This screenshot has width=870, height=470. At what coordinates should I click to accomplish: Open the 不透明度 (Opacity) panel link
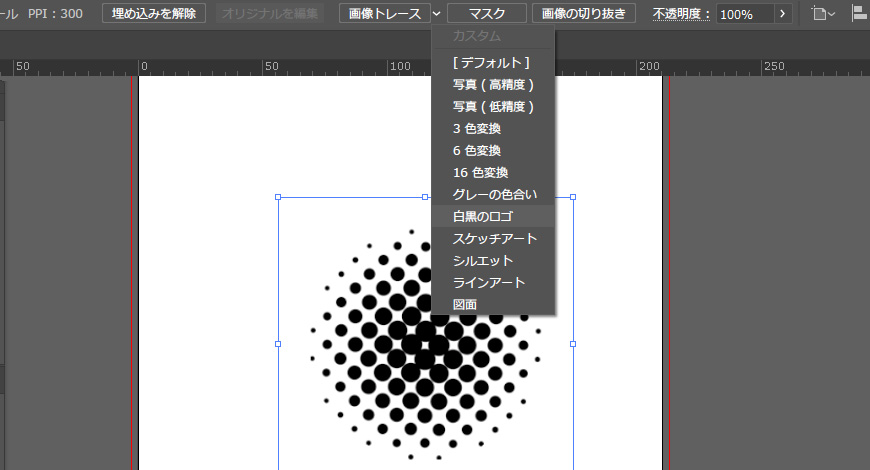(x=682, y=15)
